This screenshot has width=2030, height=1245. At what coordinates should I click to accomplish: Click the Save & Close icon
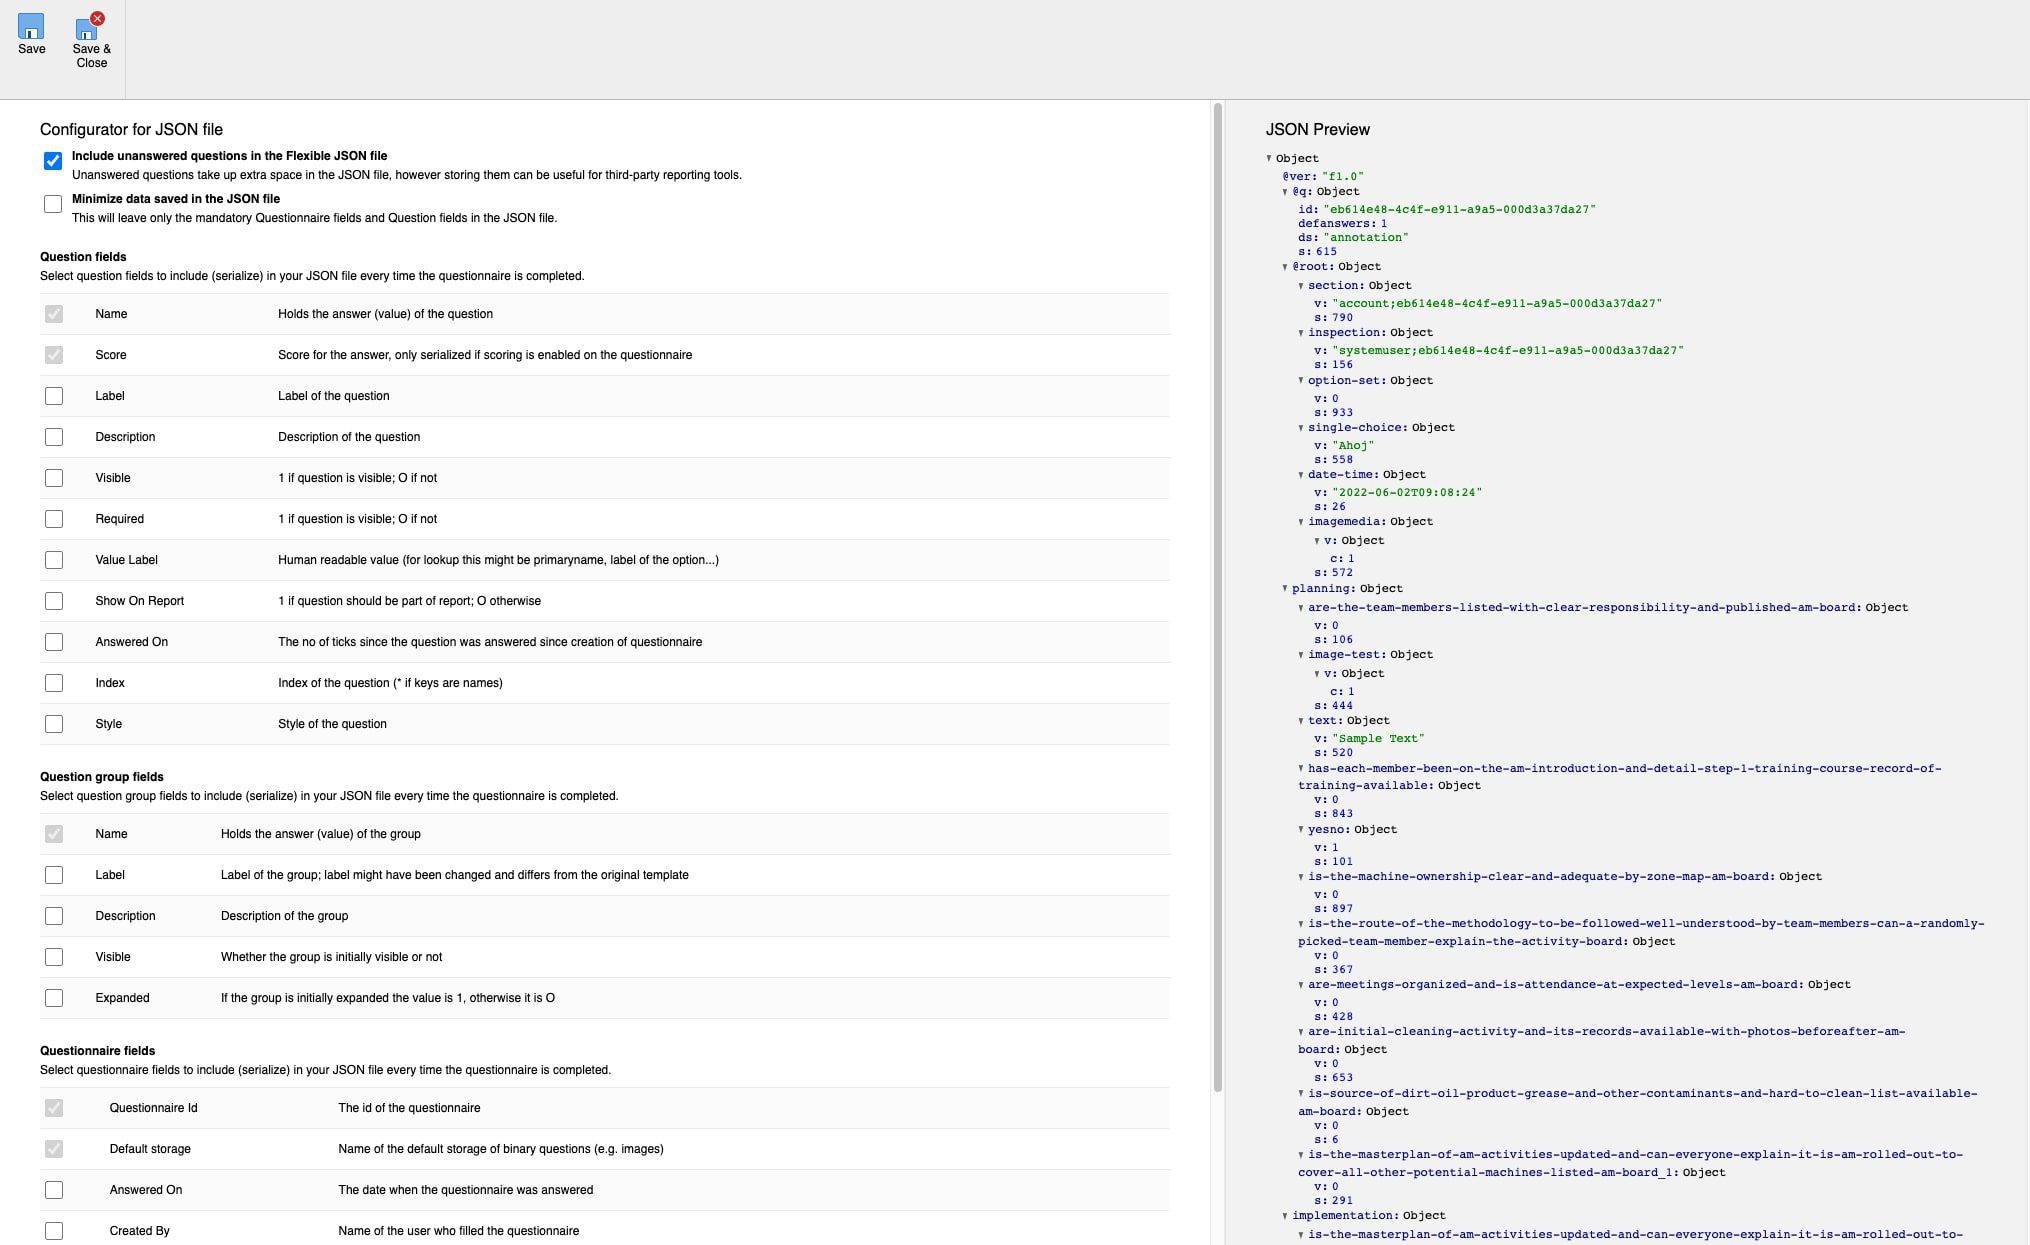point(90,29)
